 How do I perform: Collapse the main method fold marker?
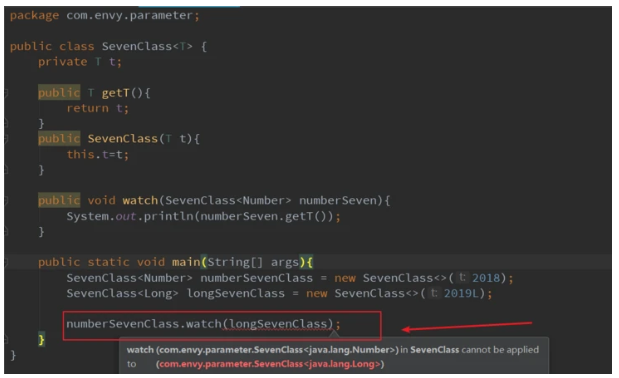point(6,262)
